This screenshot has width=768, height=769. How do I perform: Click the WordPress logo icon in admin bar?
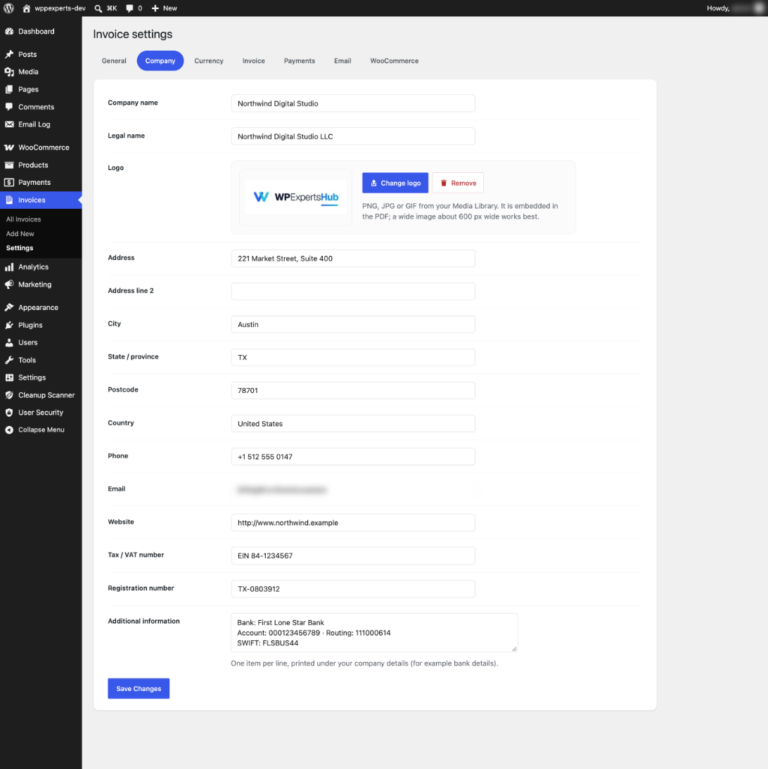click(x=9, y=8)
